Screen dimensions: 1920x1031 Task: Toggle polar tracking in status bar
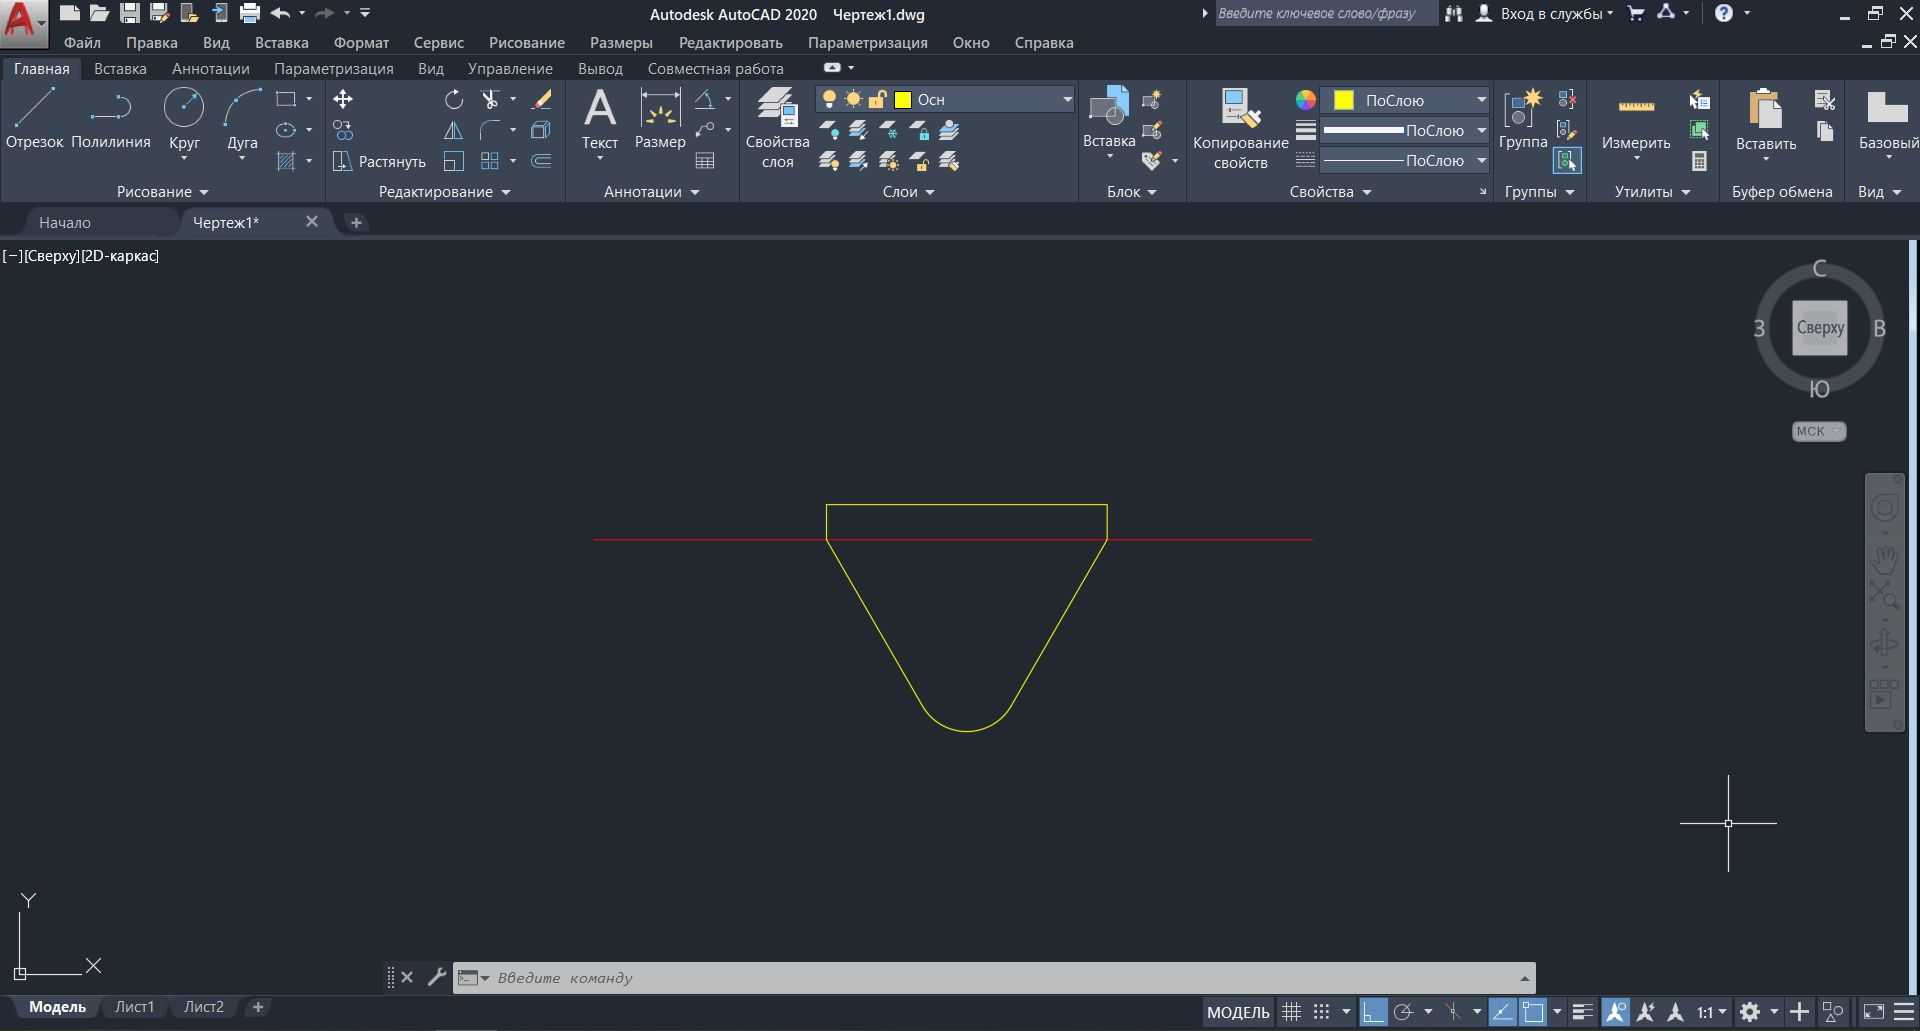(1403, 1012)
